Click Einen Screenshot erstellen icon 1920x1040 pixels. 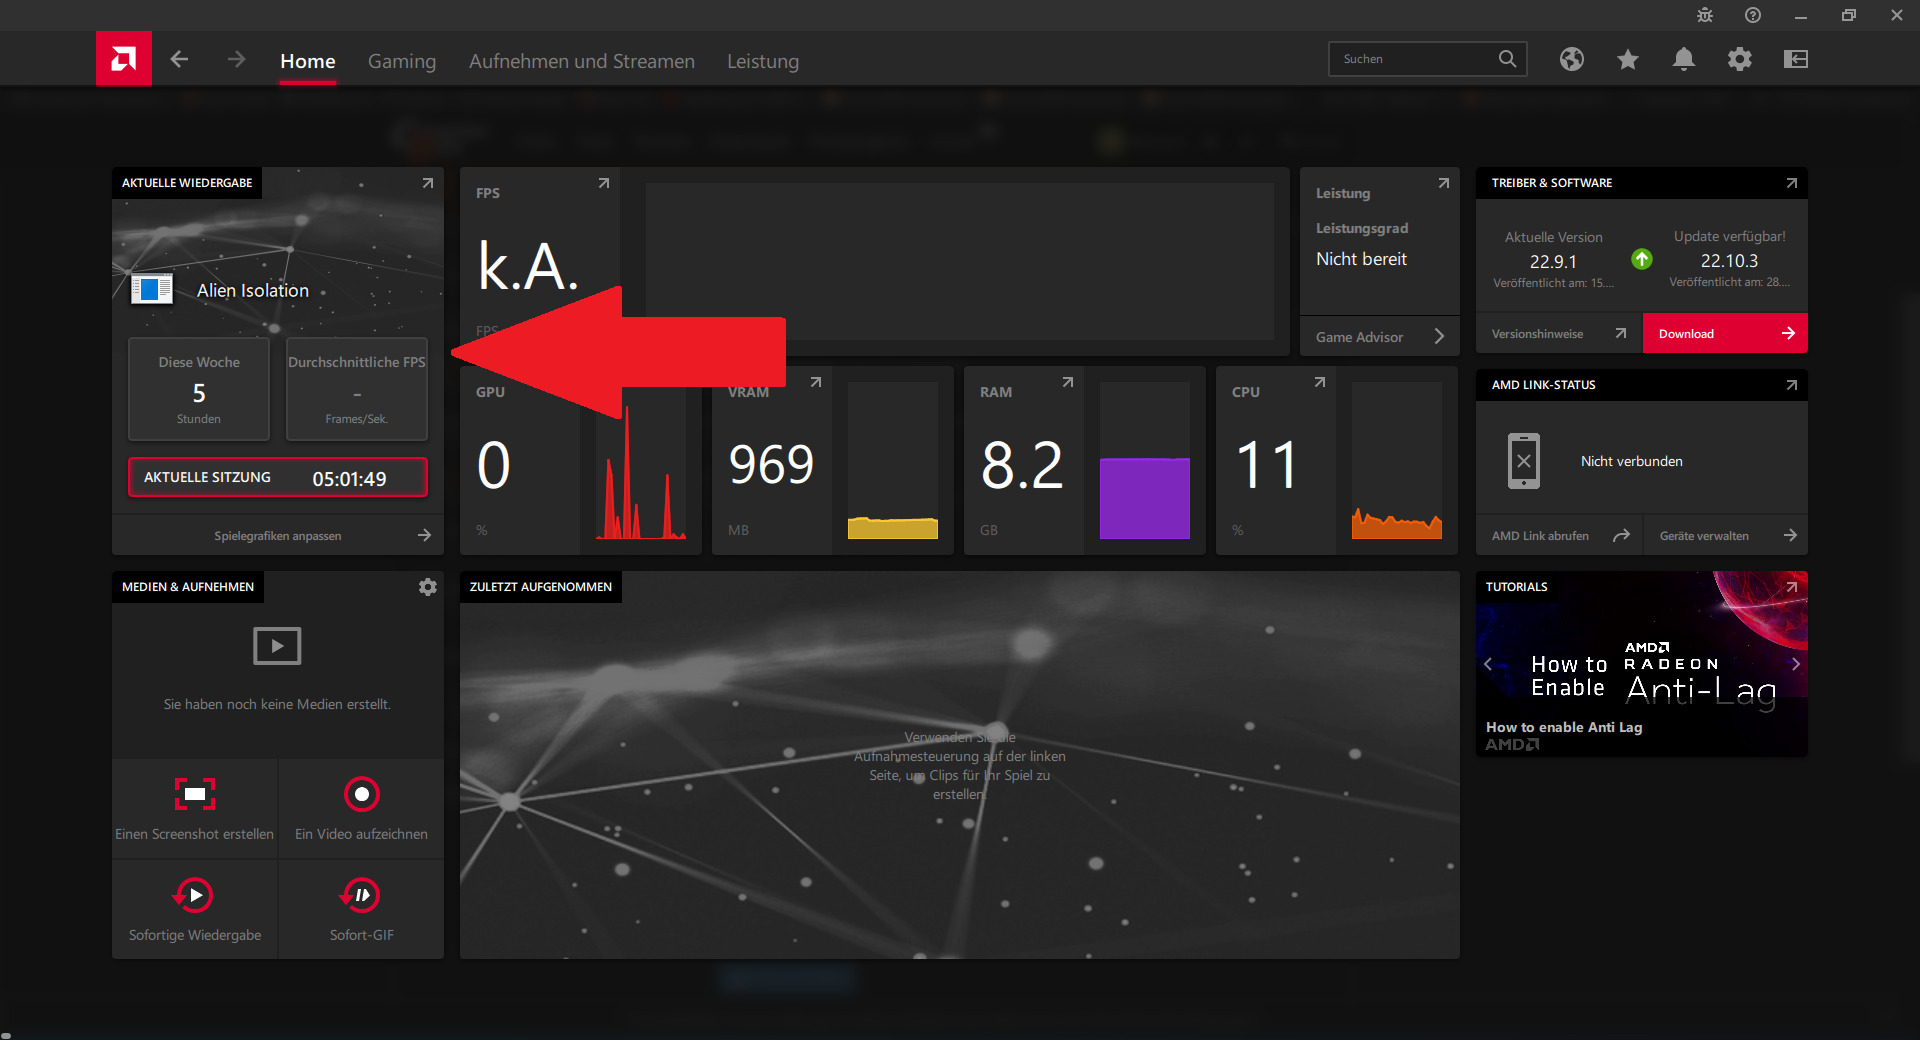[x=195, y=794]
